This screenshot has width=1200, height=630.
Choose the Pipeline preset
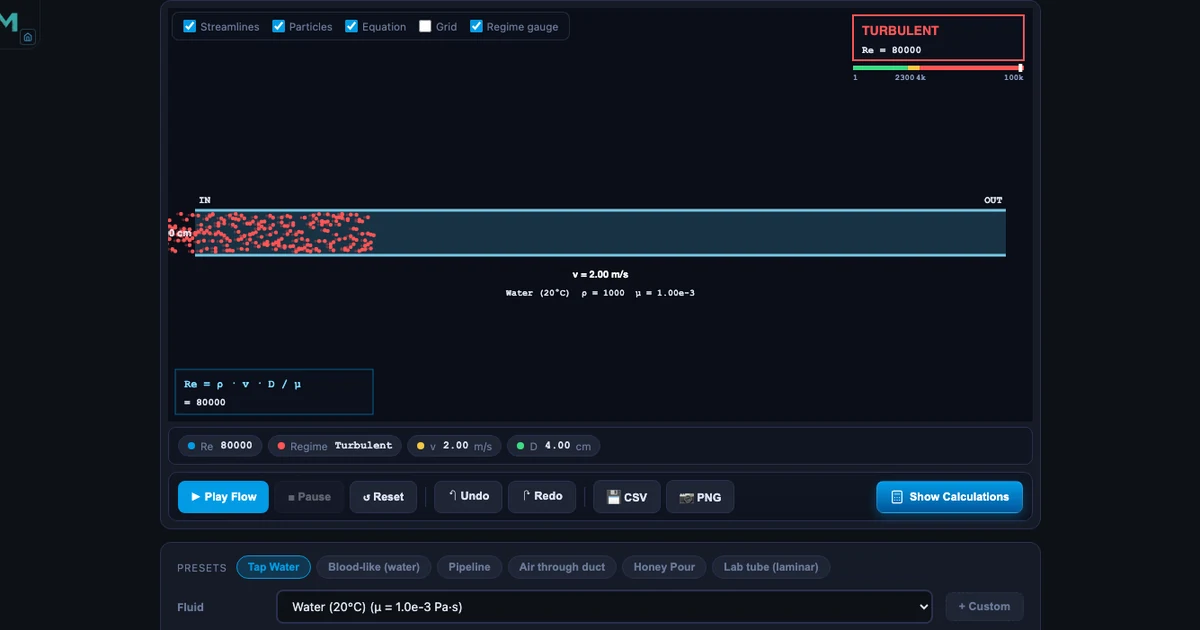(x=469, y=567)
